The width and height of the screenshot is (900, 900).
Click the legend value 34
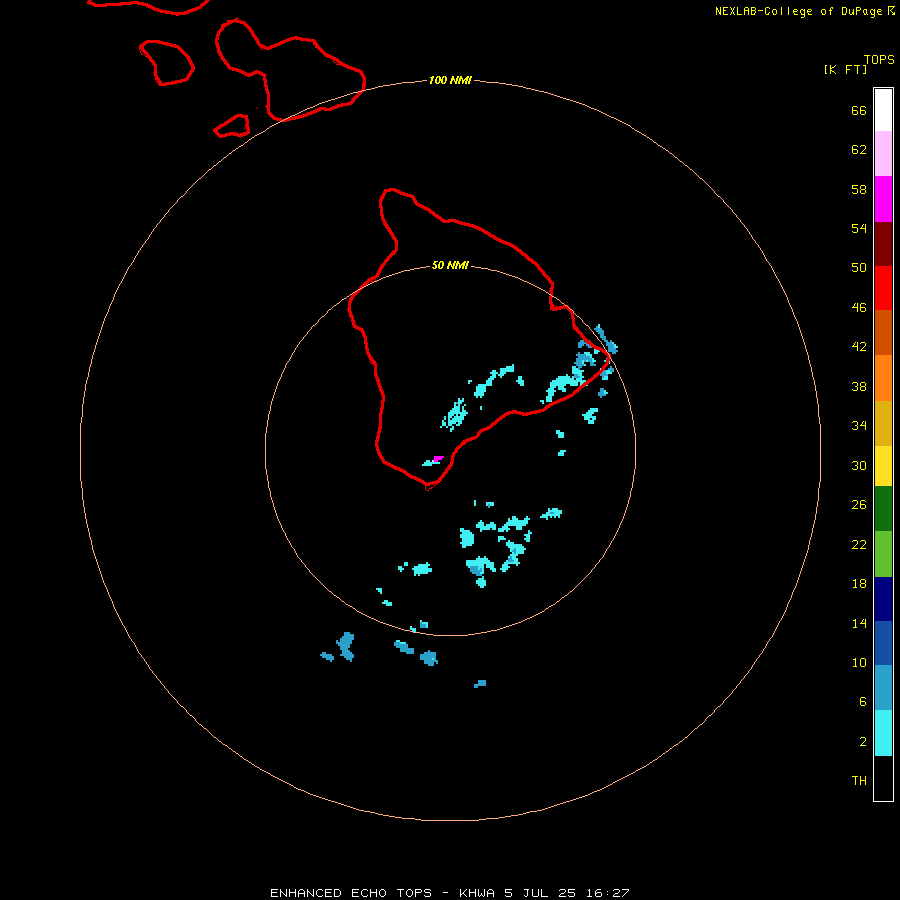pos(859,425)
